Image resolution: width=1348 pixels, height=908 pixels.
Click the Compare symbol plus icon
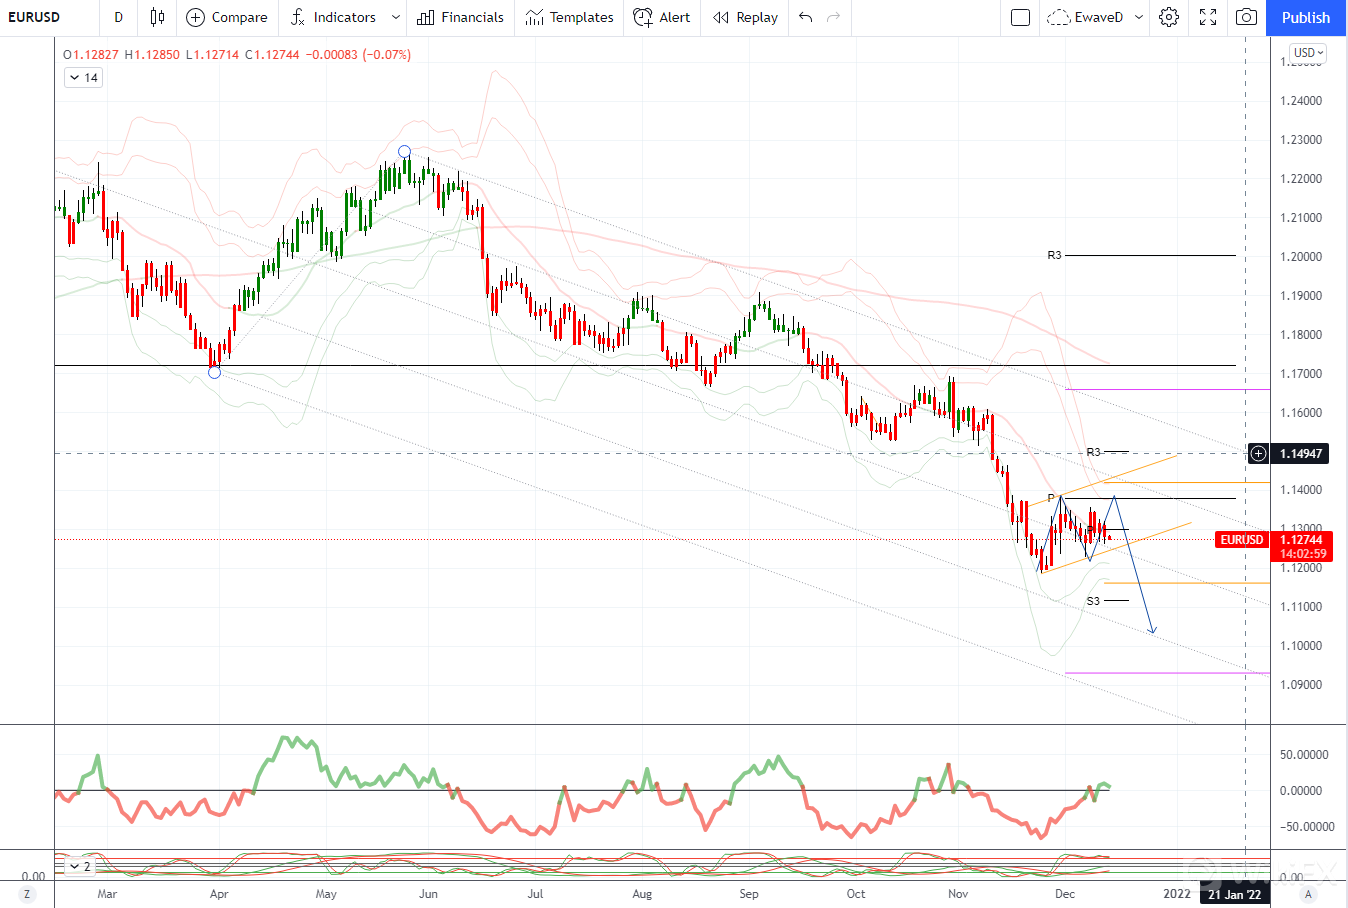click(x=196, y=17)
